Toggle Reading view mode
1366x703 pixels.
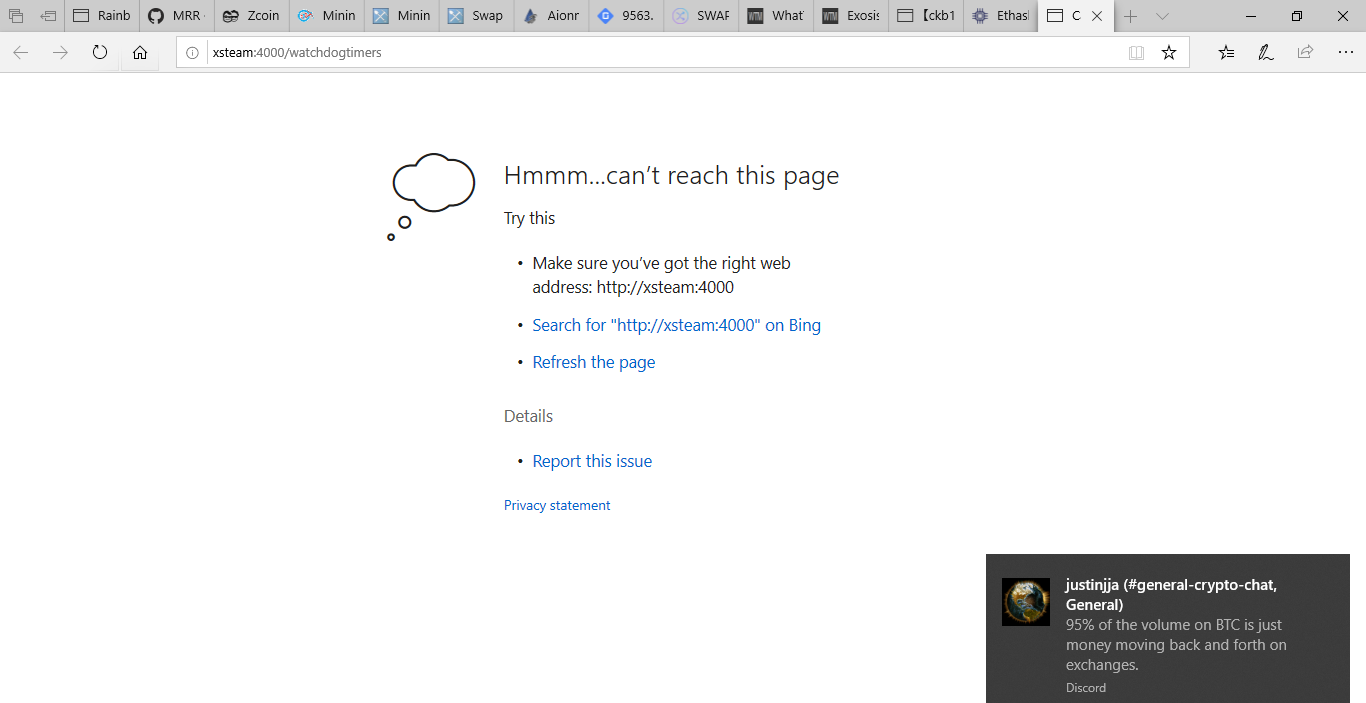[1136, 52]
